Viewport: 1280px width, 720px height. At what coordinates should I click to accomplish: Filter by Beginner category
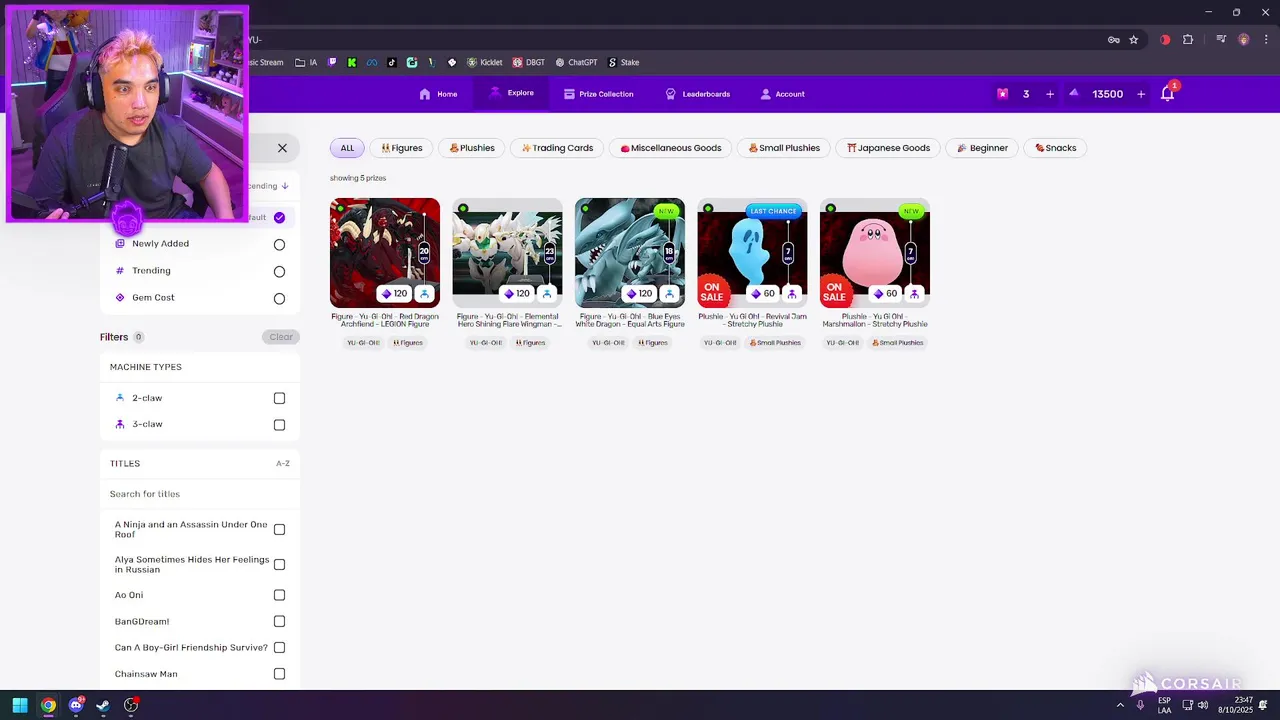point(982,148)
